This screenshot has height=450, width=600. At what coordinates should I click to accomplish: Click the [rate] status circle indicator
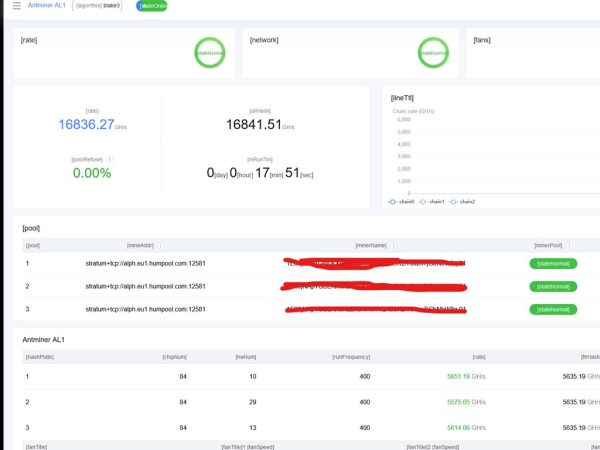(x=209, y=53)
